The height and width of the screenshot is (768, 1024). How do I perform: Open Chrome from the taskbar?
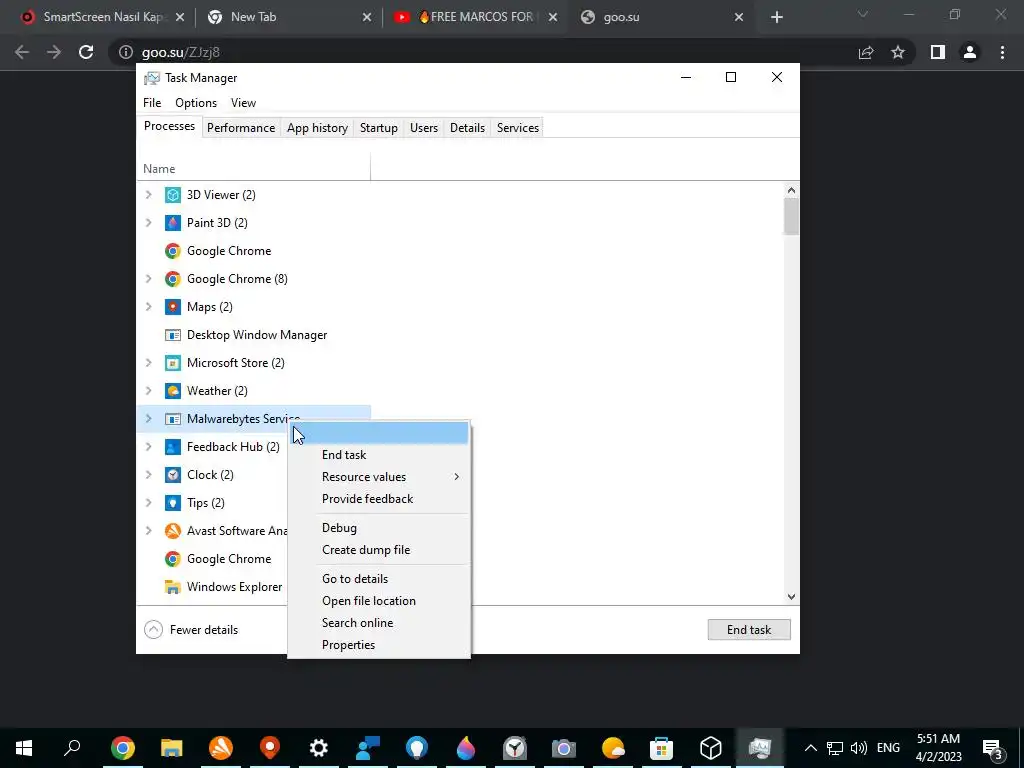tap(123, 748)
